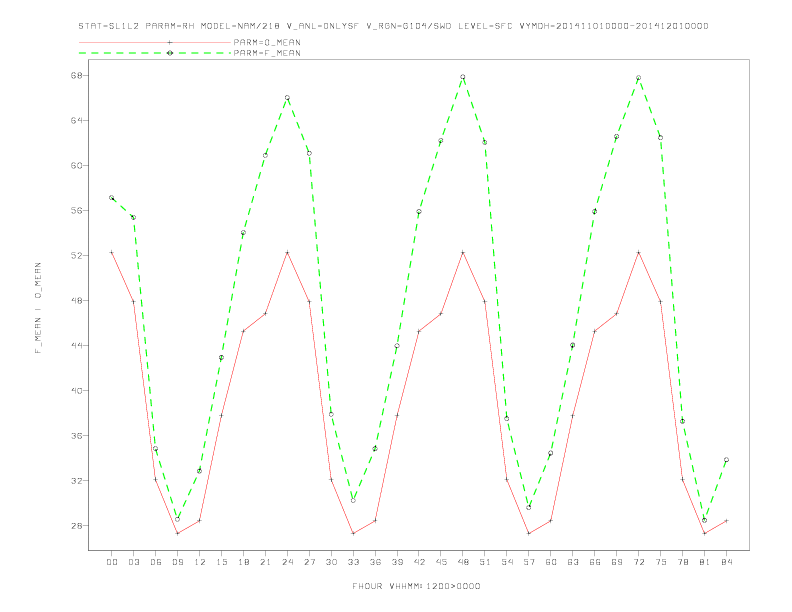Click x-axis forecast hour label 78
Screen dimensions: 792x612
[682, 562]
